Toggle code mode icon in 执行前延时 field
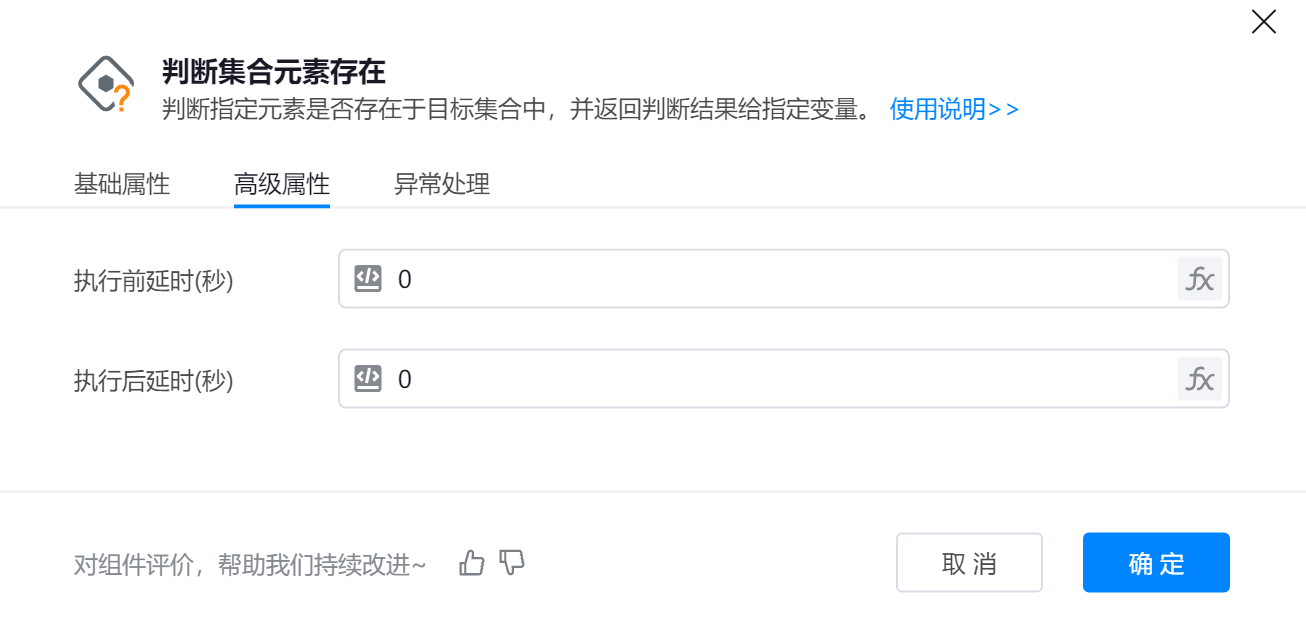The width and height of the screenshot is (1306, 624). (369, 279)
